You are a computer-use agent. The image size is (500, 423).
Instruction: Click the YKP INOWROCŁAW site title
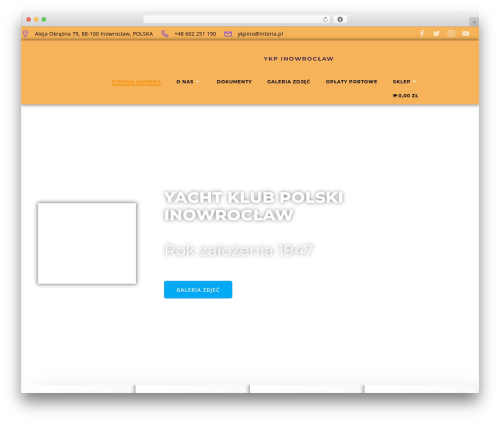298,59
